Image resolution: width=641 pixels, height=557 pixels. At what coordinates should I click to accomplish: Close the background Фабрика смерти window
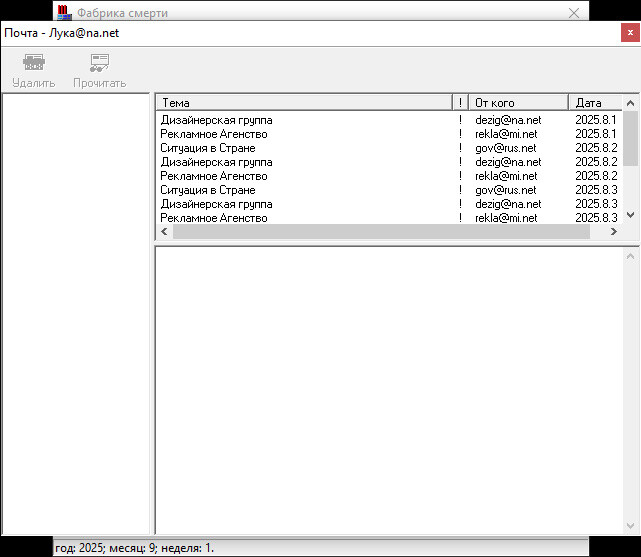click(x=574, y=13)
